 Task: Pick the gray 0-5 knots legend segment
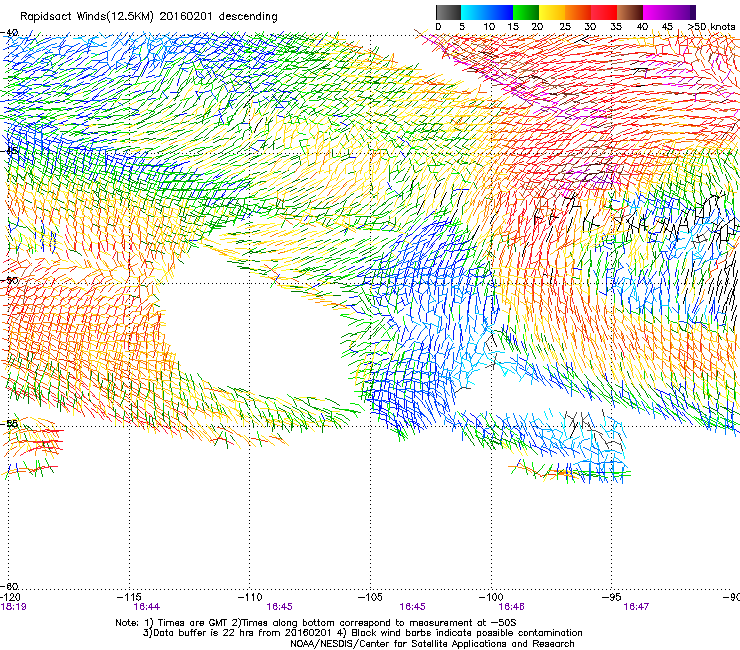448,12
